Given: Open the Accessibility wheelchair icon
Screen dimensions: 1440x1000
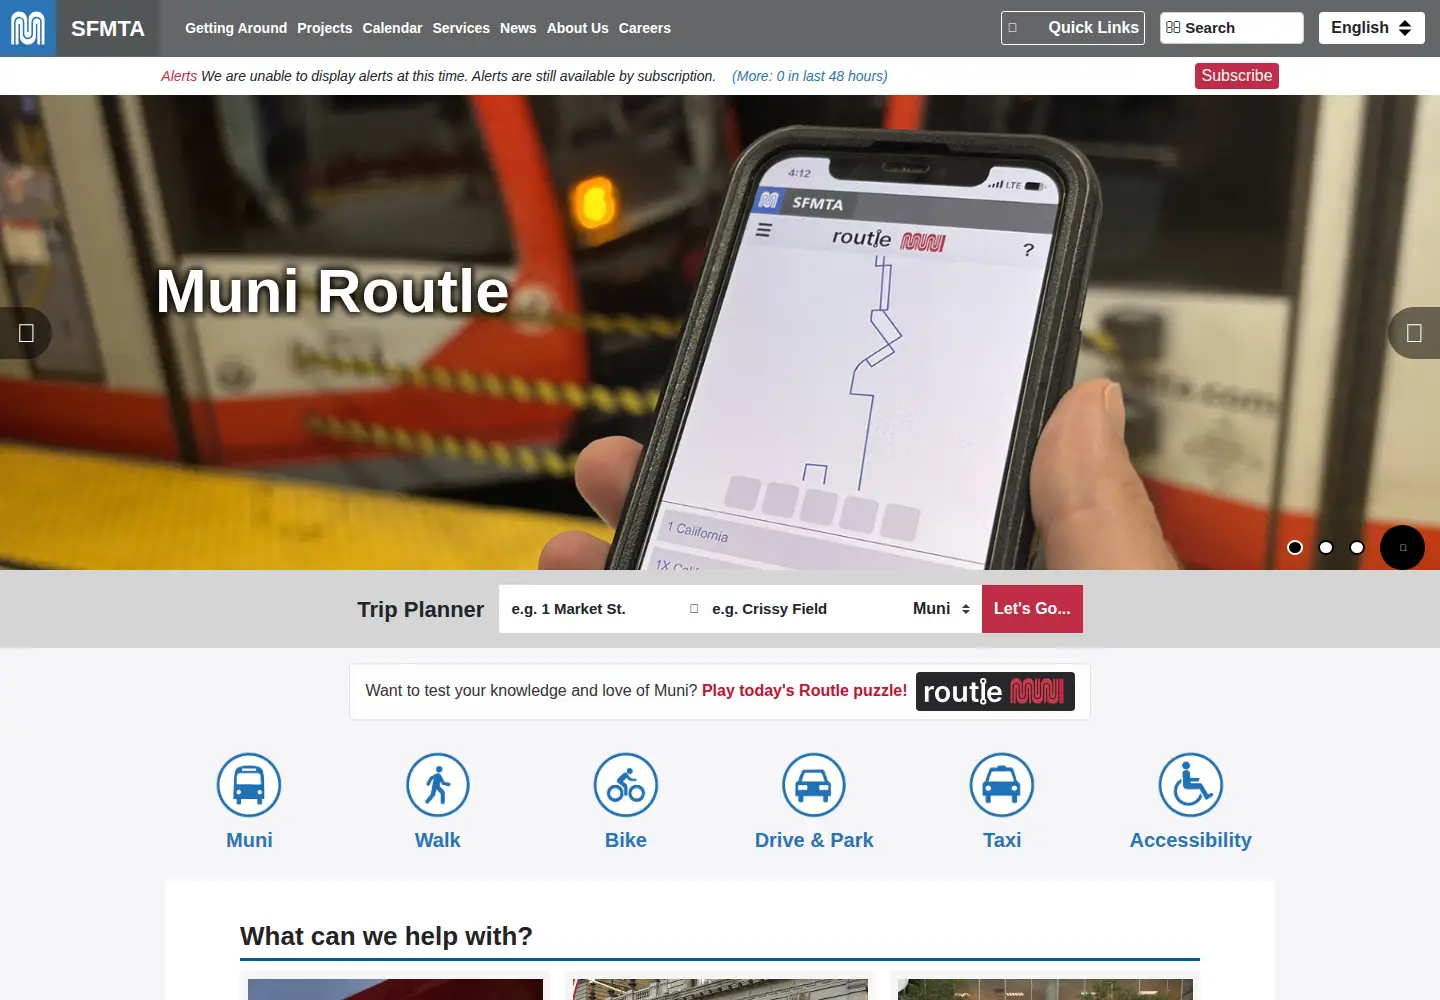Looking at the screenshot, I should pos(1191,785).
